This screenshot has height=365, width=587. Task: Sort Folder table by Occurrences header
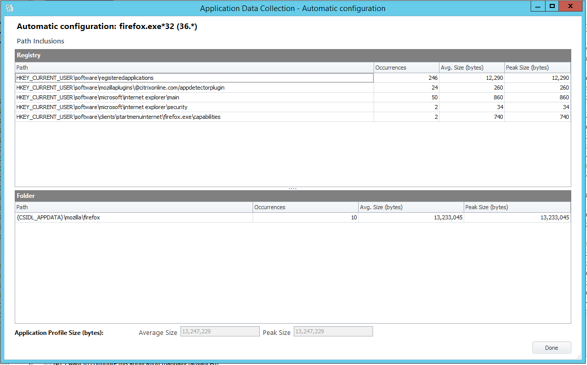305,207
